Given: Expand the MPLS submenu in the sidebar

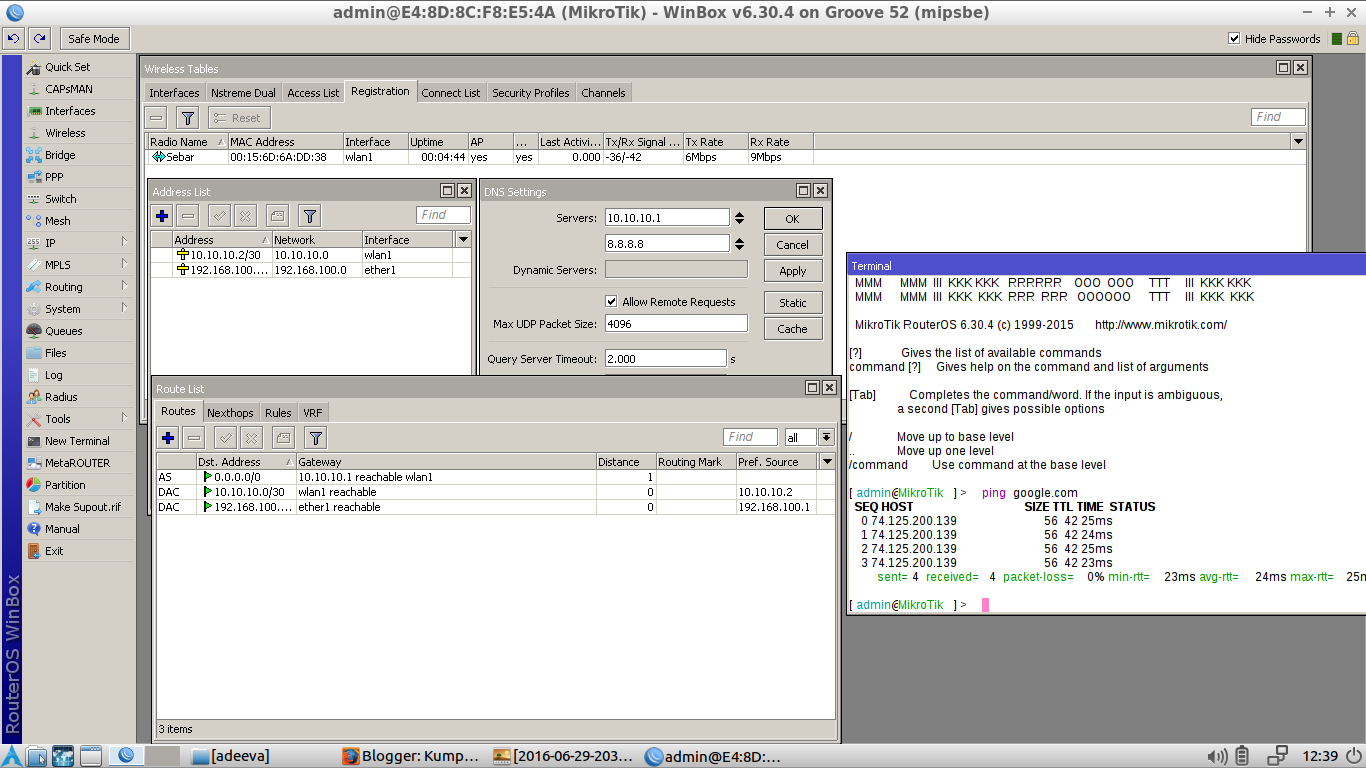Looking at the screenshot, I should click(125, 264).
